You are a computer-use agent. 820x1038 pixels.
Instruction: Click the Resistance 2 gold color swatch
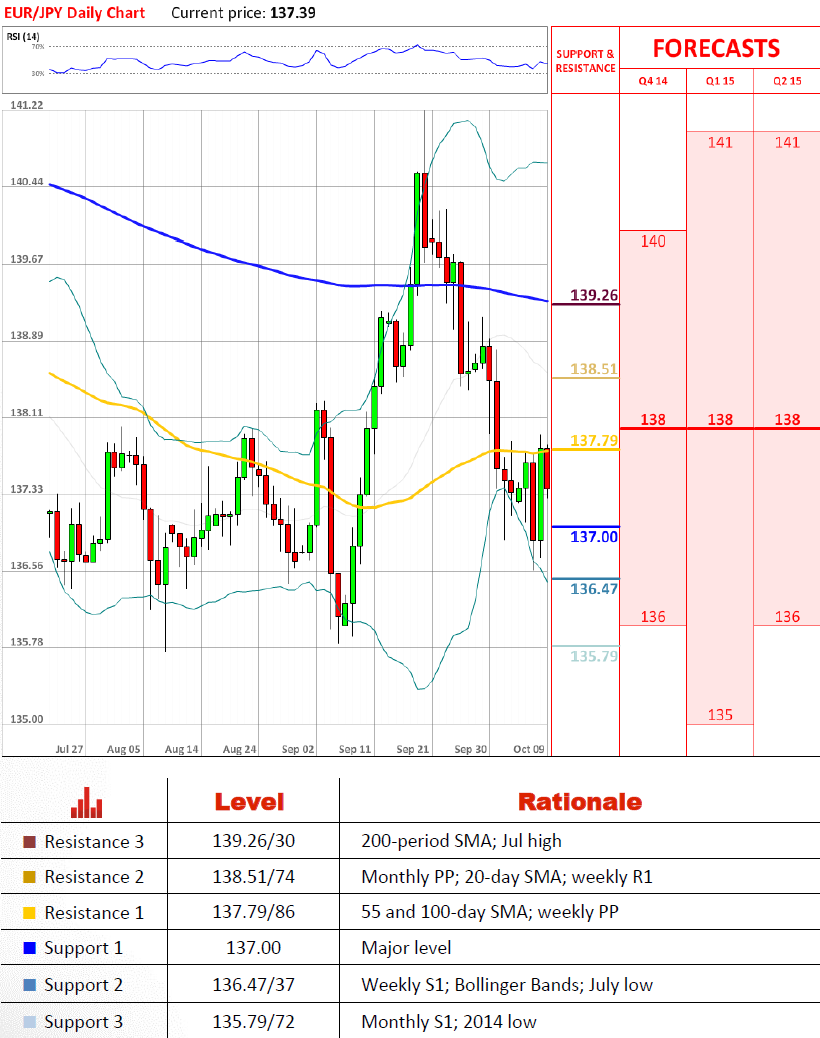click(x=29, y=877)
